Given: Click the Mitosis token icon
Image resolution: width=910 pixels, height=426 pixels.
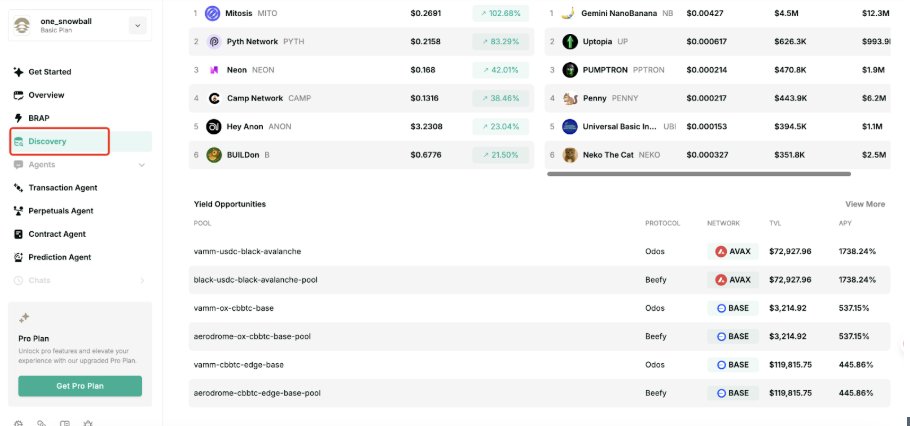Looking at the screenshot, I should click(x=212, y=14).
